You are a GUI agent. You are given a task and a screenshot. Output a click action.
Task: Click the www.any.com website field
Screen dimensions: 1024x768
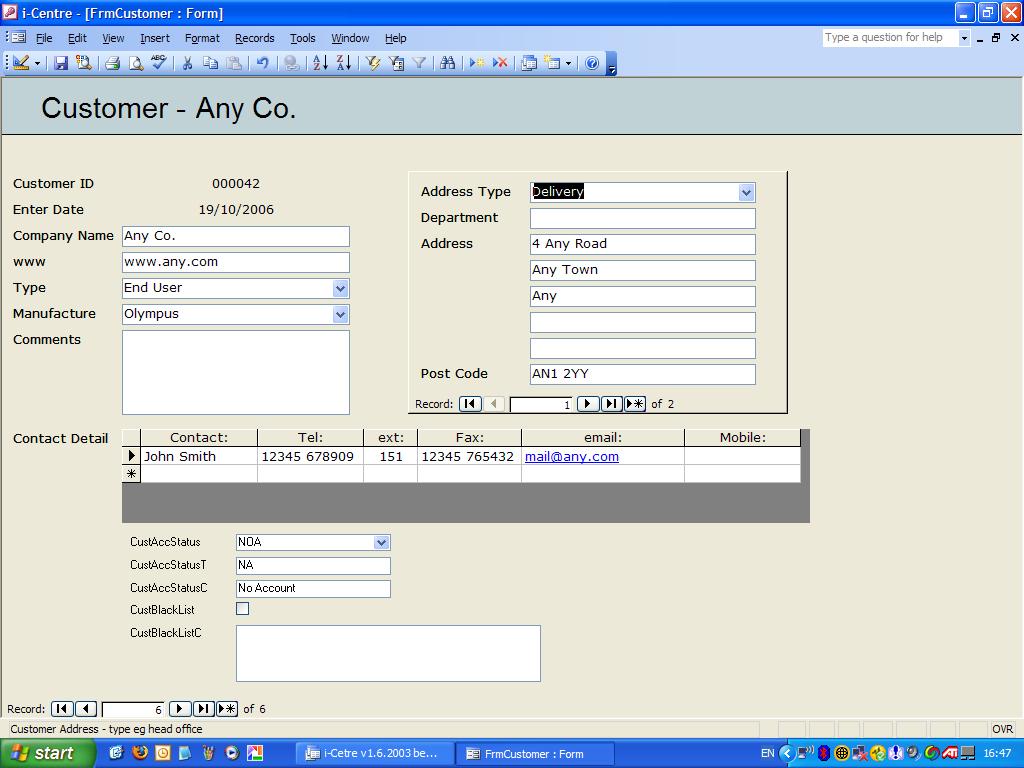tap(236, 262)
